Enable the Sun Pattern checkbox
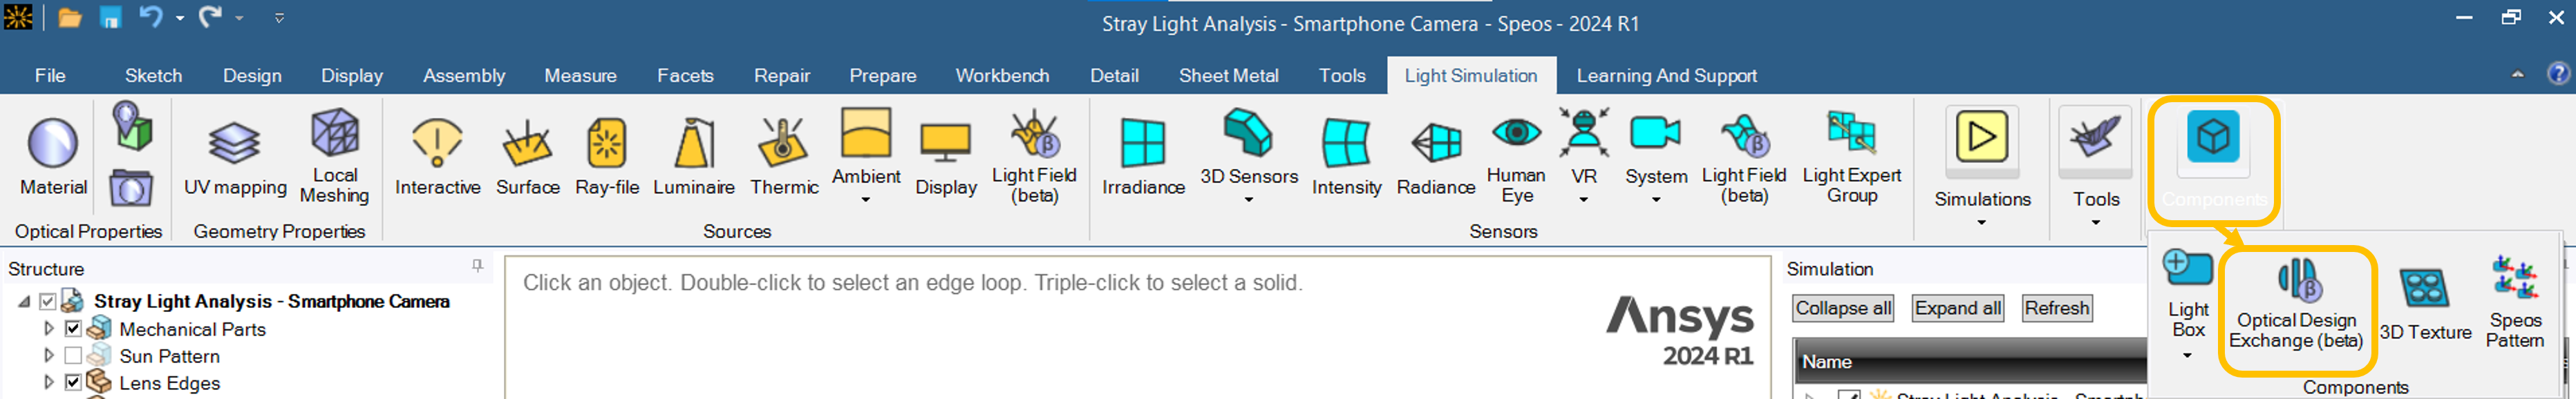2576x399 pixels. coord(72,355)
